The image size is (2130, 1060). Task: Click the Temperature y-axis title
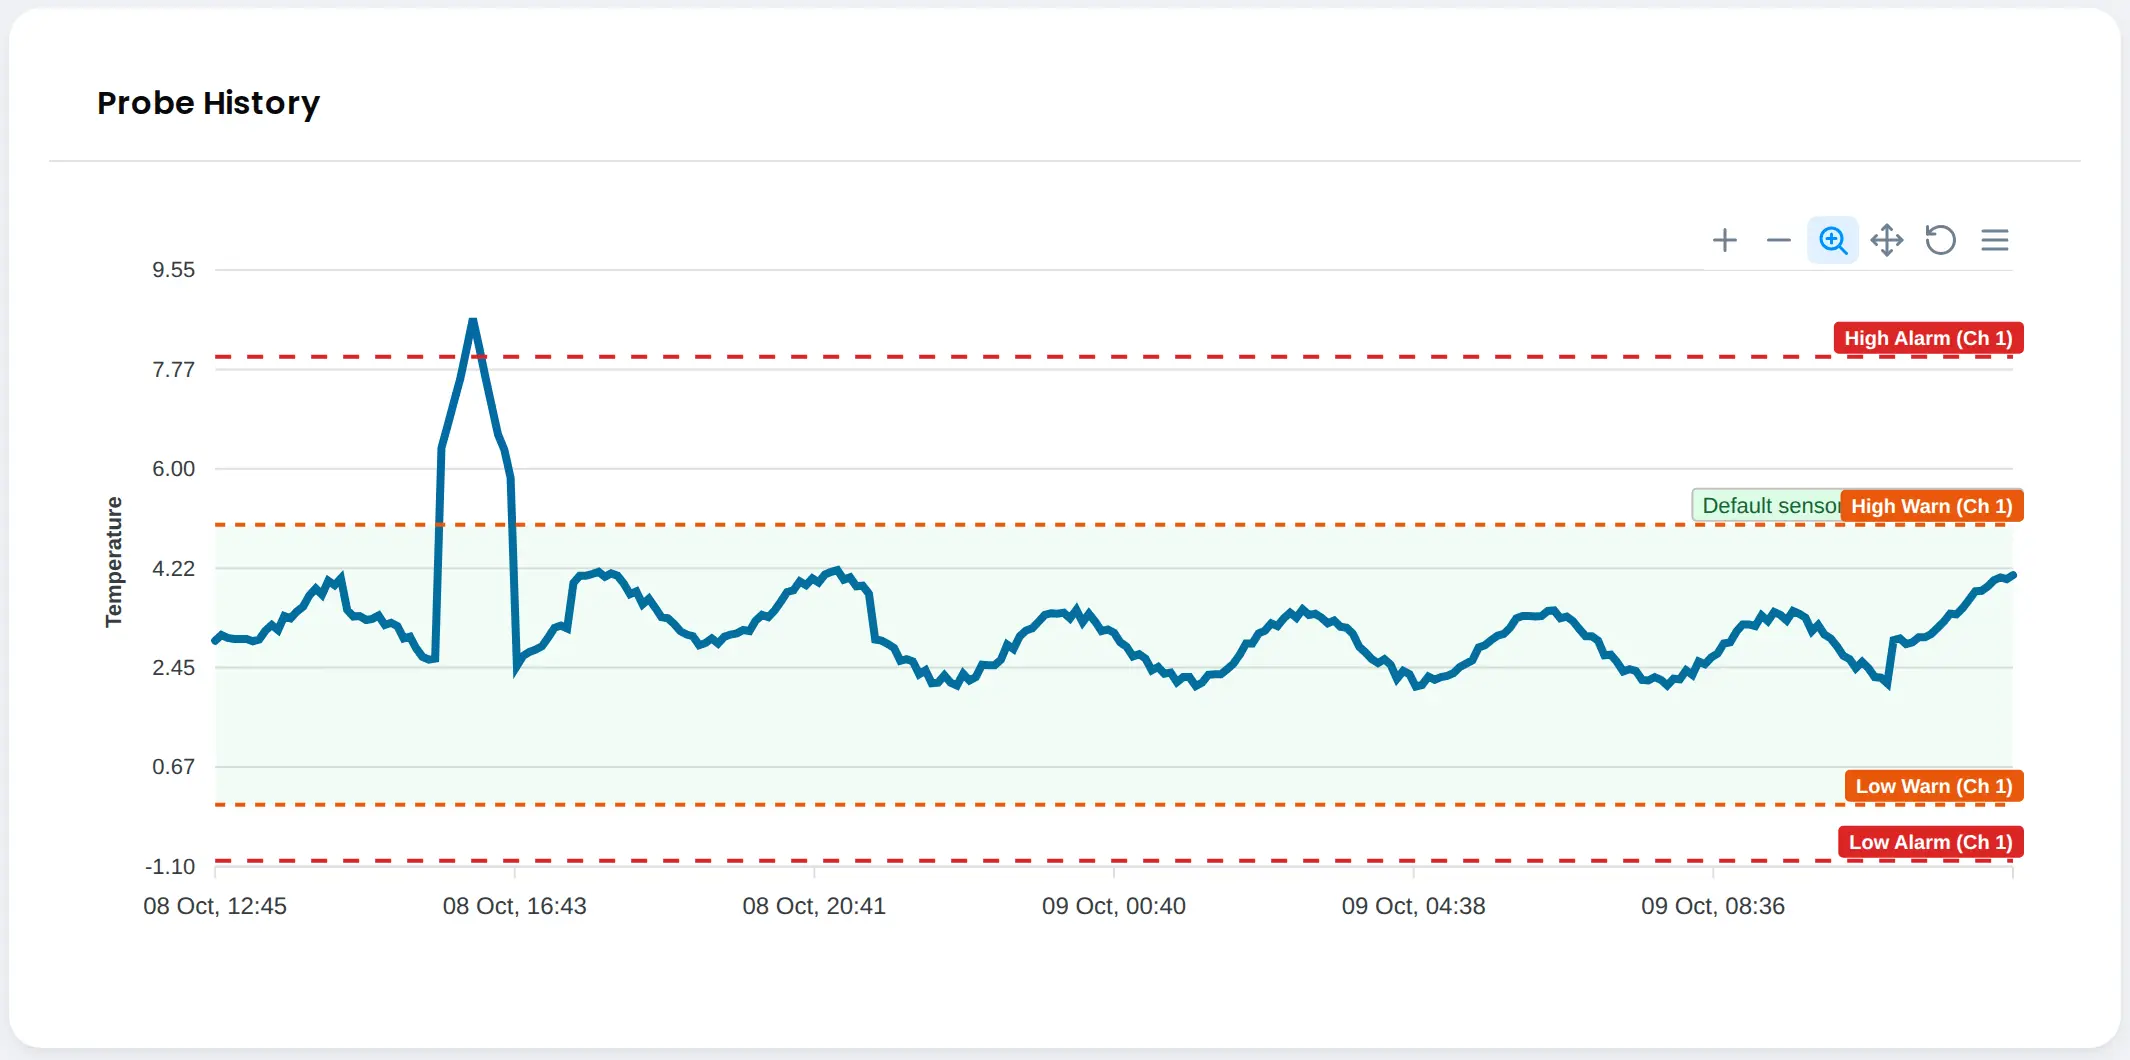pos(114,562)
